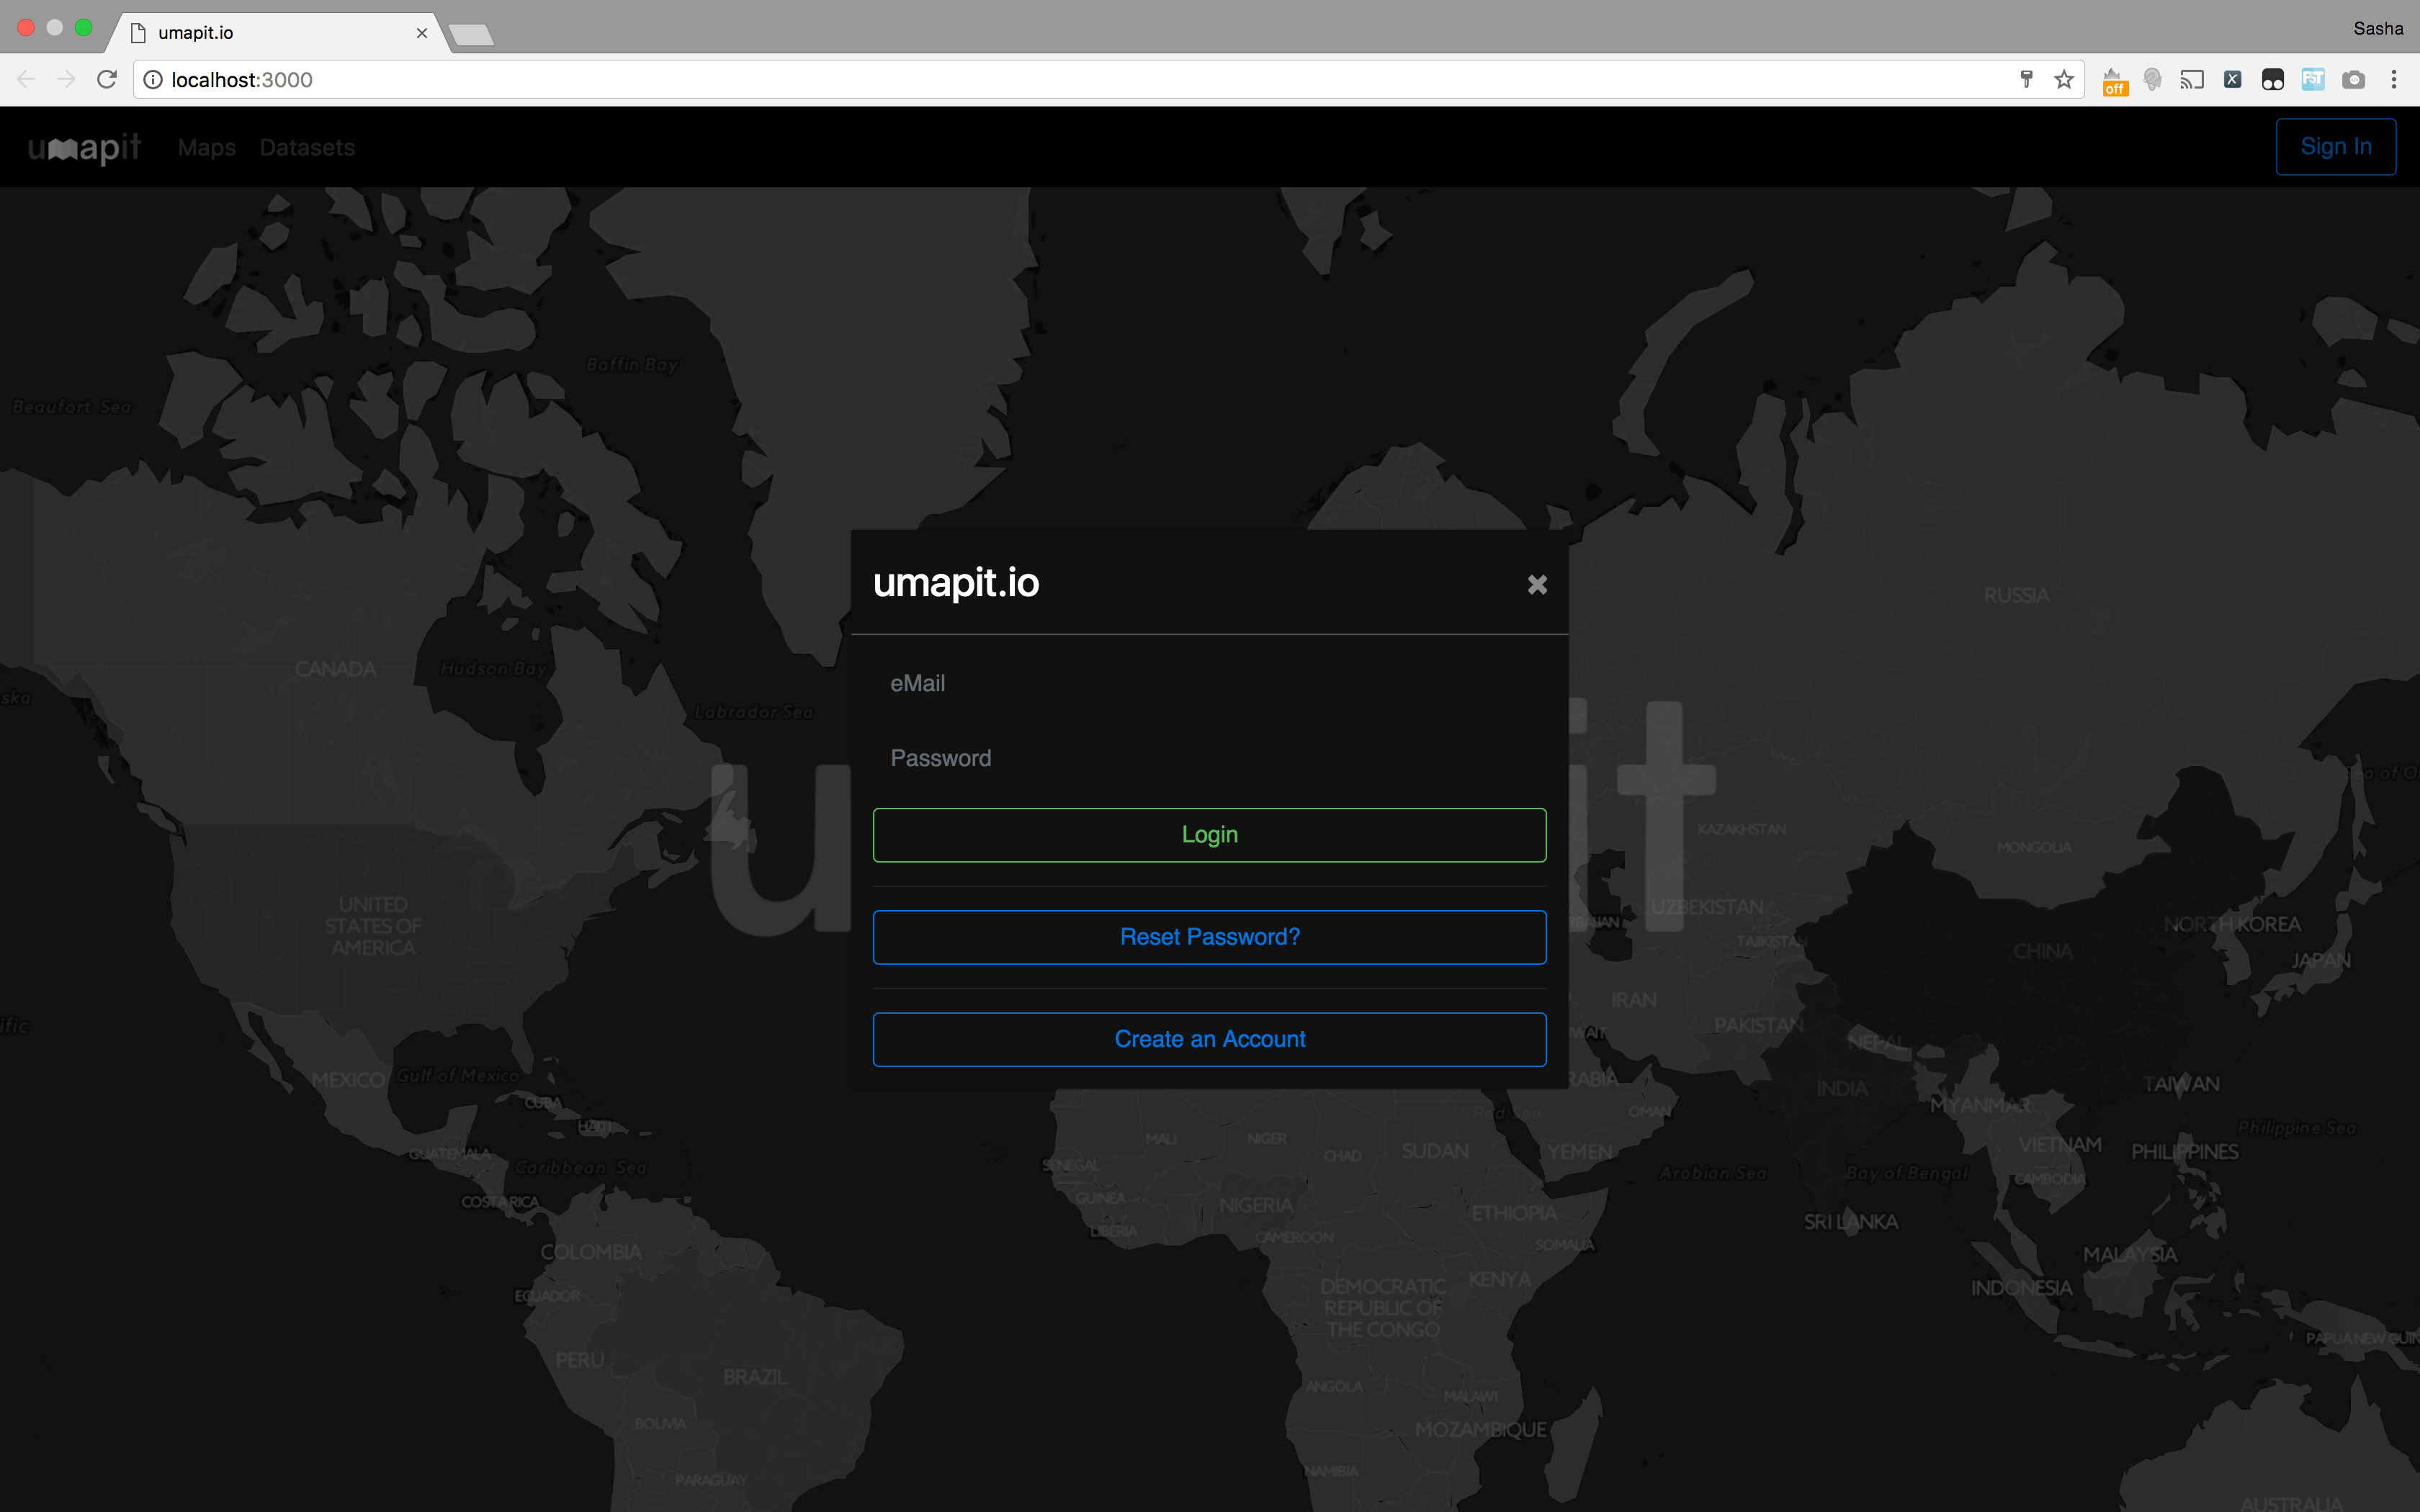Image resolution: width=2420 pixels, height=1512 pixels.
Task: Open a new browser tab
Action: point(471,35)
